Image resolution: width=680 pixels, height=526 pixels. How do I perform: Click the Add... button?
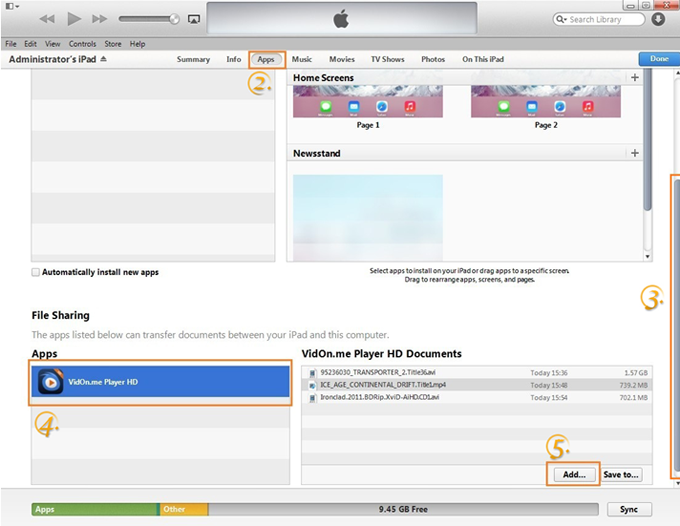tap(574, 475)
